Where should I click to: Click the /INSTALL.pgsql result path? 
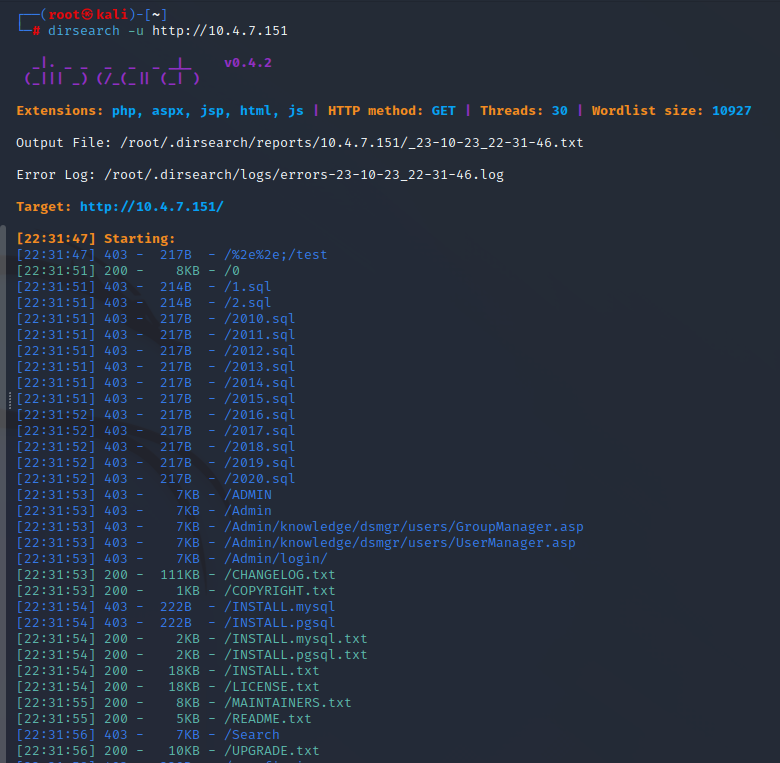pyautogui.click(x=280, y=622)
